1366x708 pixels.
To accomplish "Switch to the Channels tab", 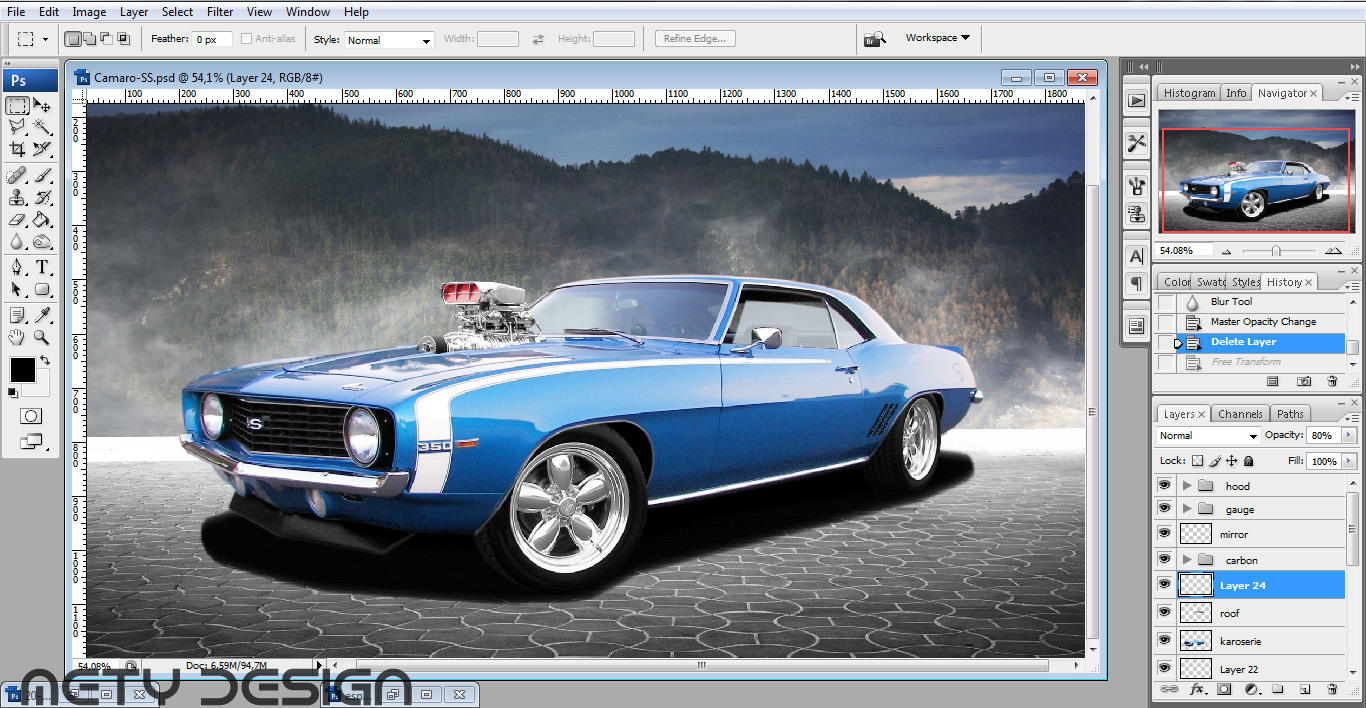I will 1240,414.
